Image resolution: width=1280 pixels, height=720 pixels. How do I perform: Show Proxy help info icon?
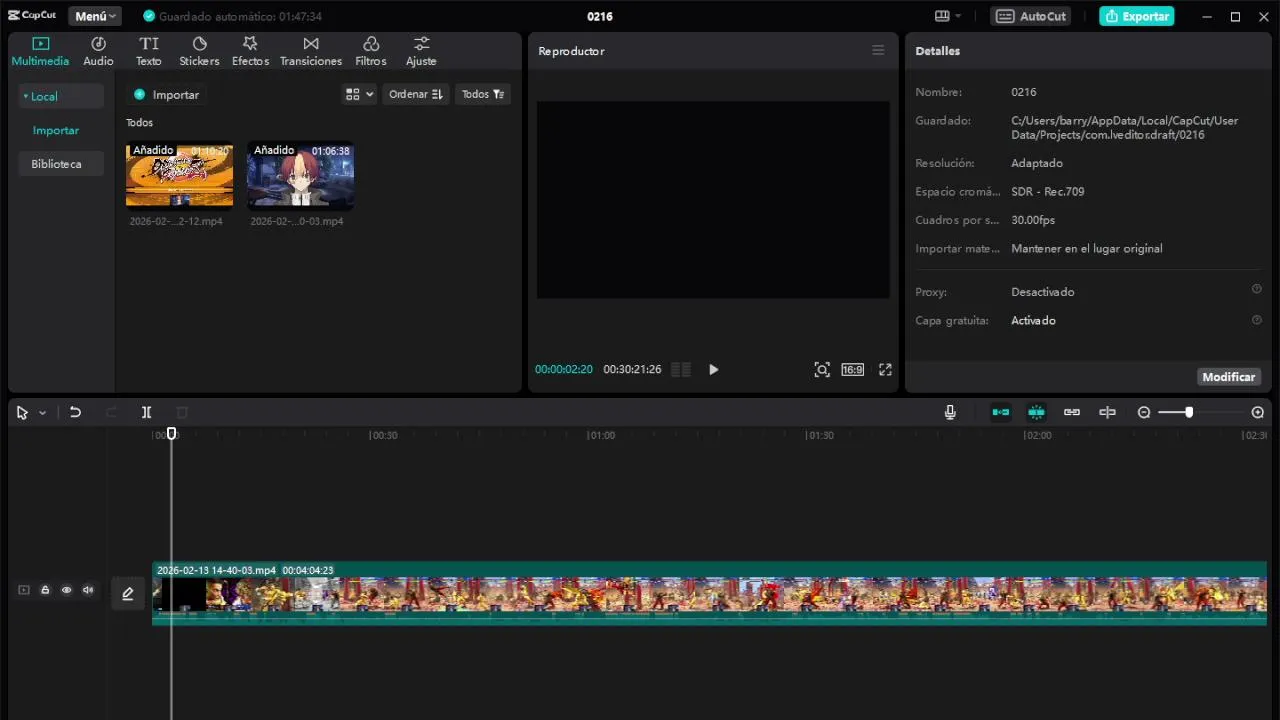tap(1257, 289)
